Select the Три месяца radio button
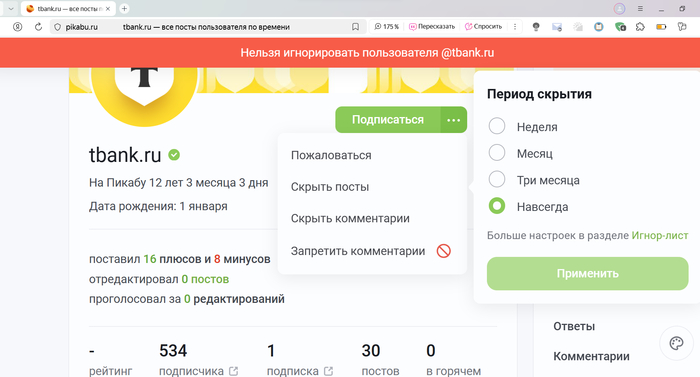 click(497, 180)
